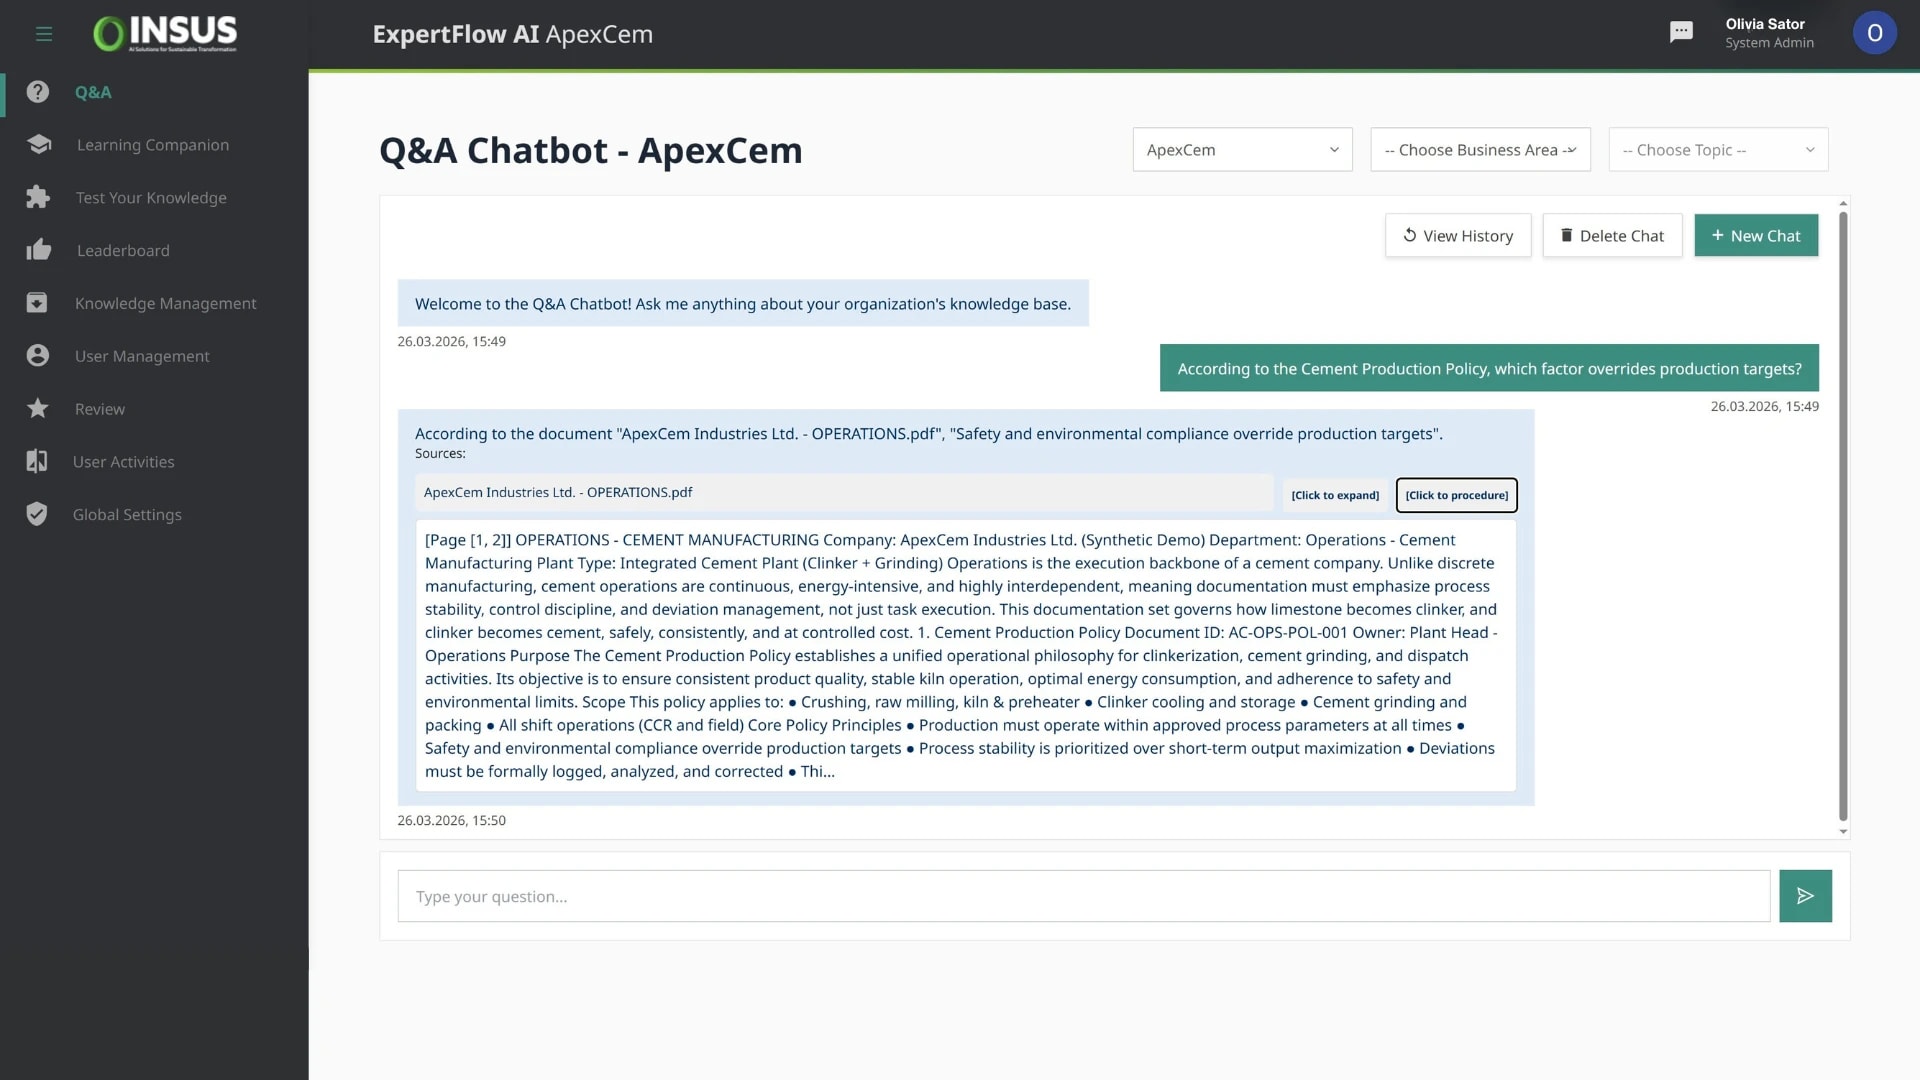Click the Q&A Chatbot - ApexCem heading

(x=590, y=150)
